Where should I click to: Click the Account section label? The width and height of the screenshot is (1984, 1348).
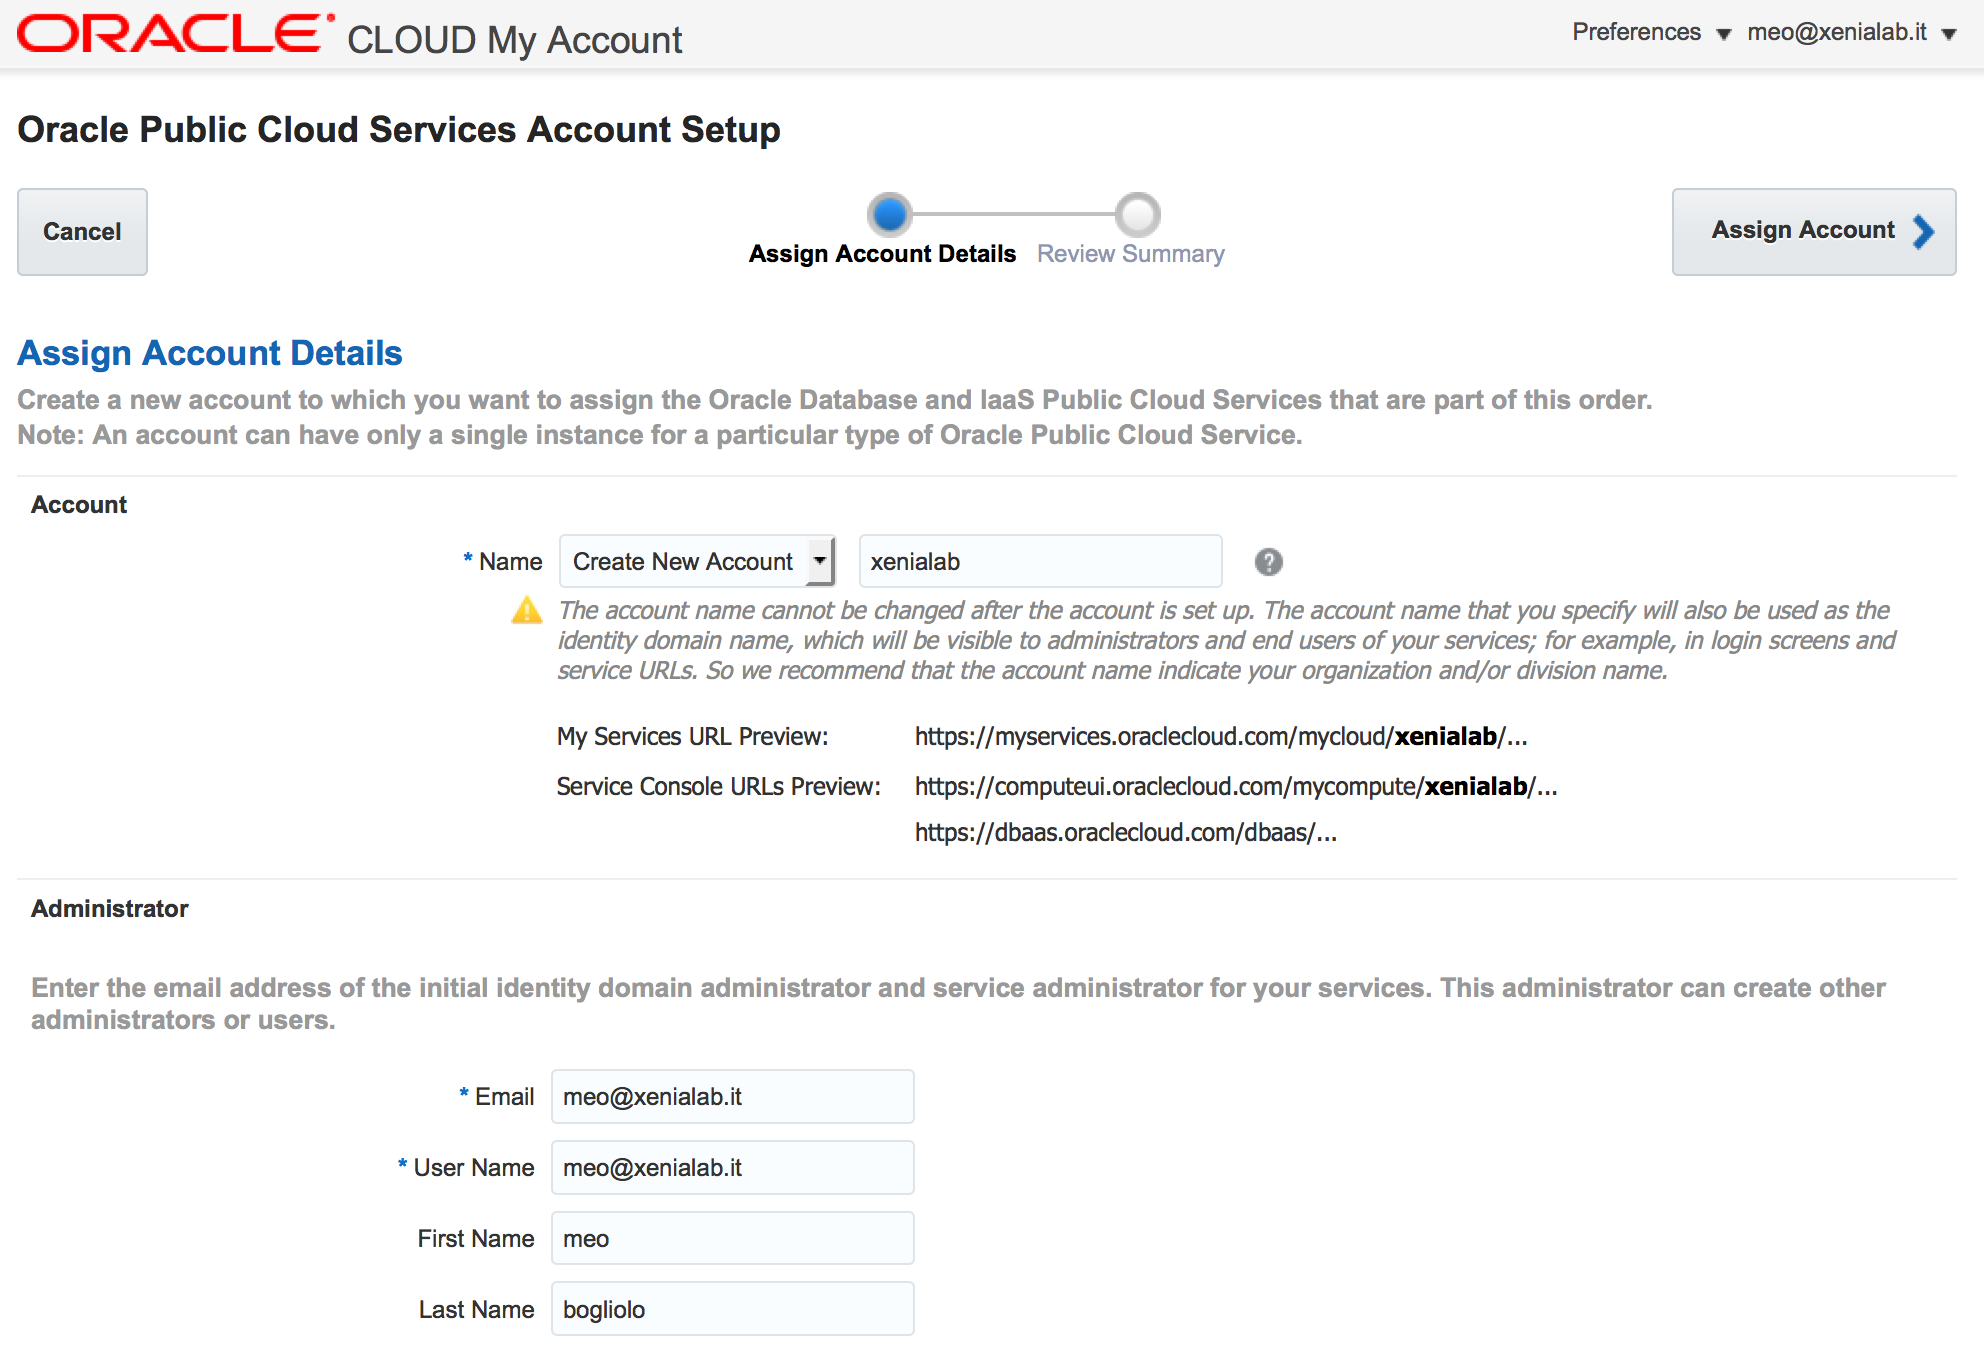(x=79, y=505)
